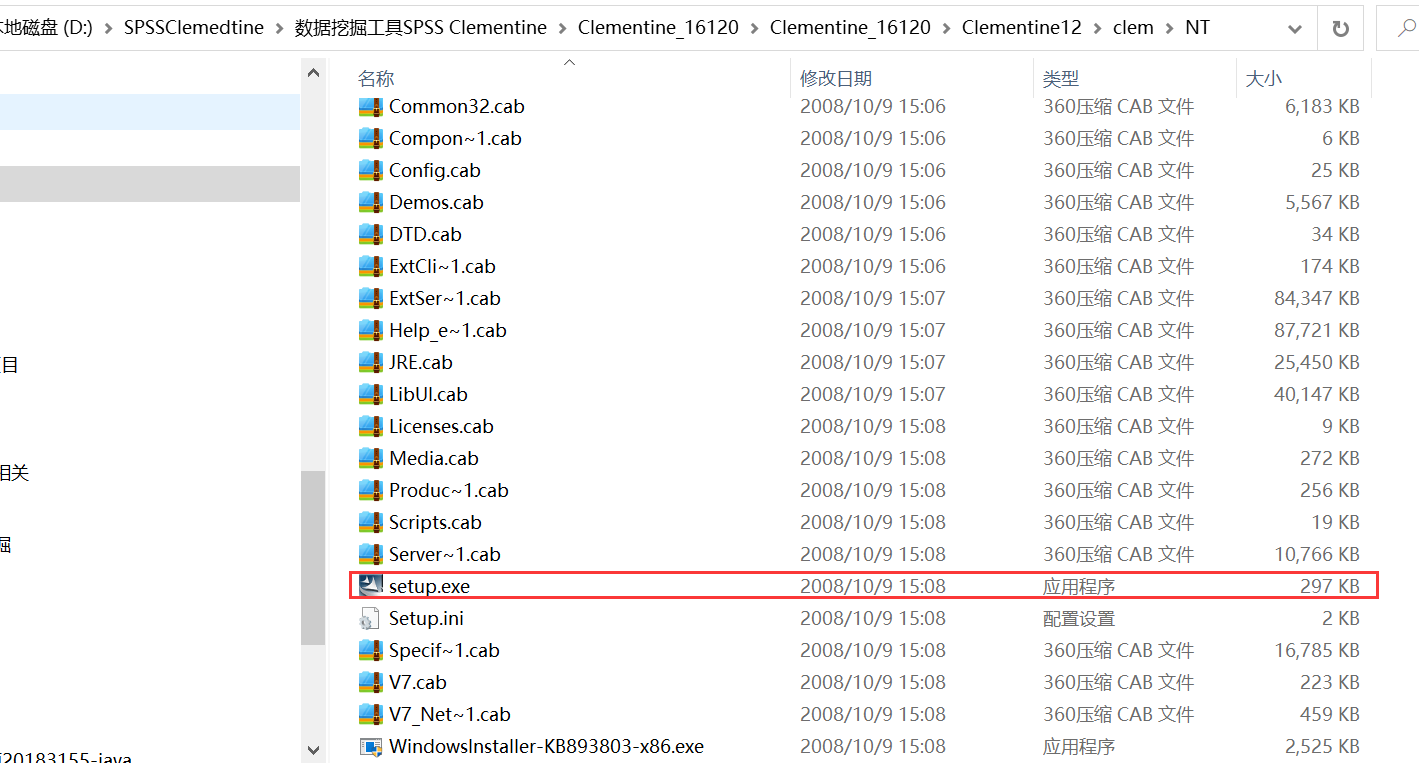This screenshot has width=1419, height=774.
Task: Expand the chevron before NT in path
Action: tap(1169, 28)
